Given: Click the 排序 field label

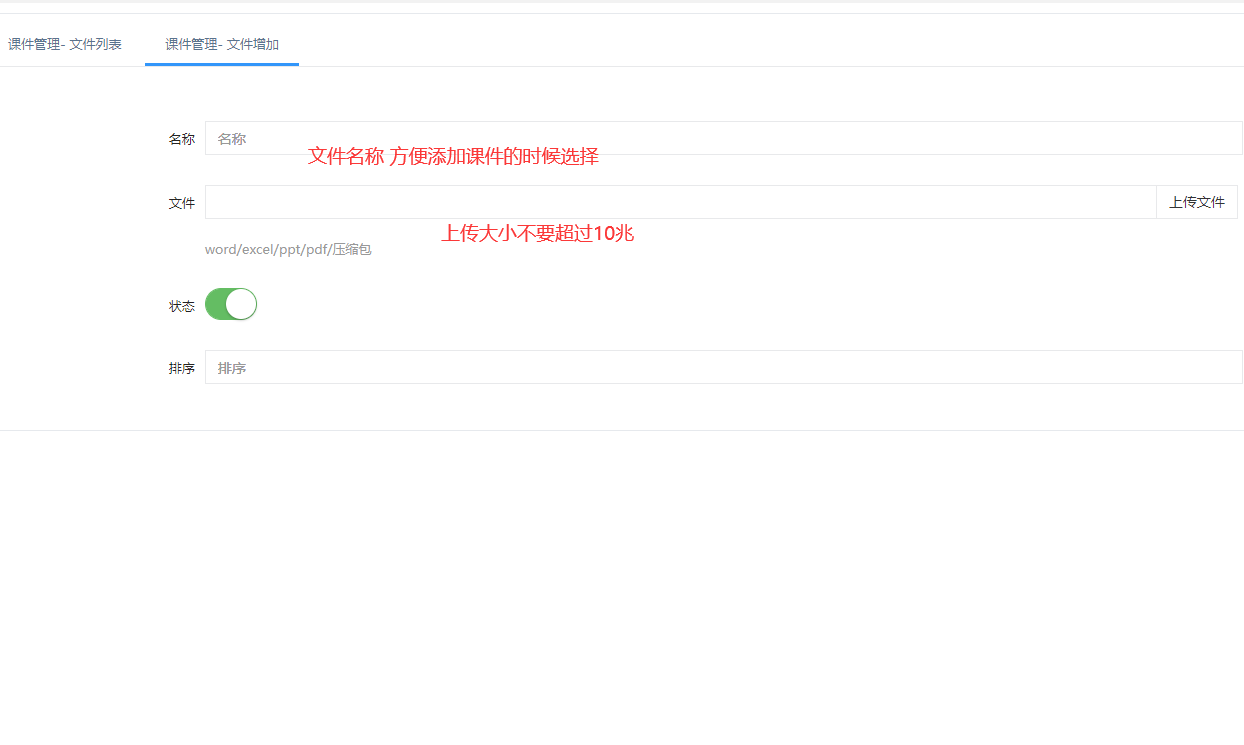Looking at the screenshot, I should [182, 368].
